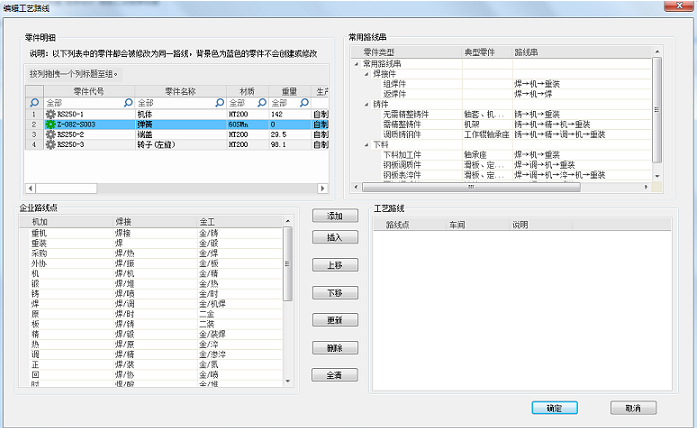The image size is (697, 428).
Task: Select the 需精整铸件 route row
Action: (501, 124)
